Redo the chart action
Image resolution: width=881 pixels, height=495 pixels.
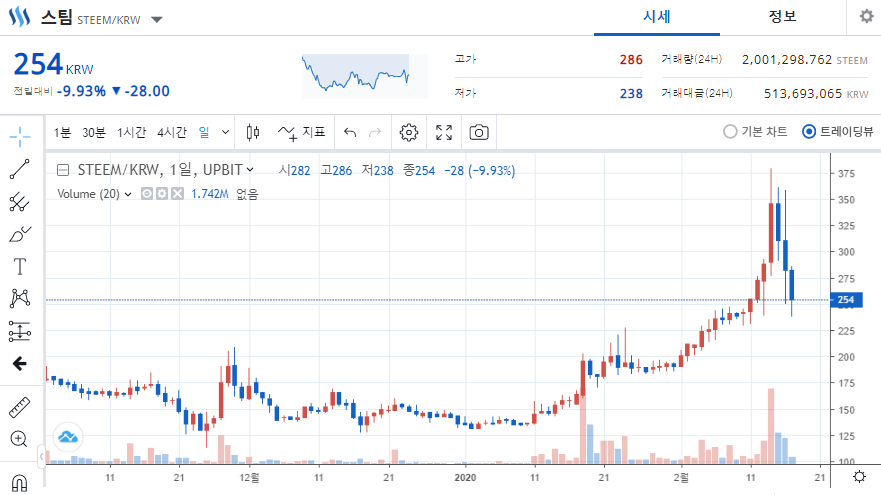click(x=375, y=133)
